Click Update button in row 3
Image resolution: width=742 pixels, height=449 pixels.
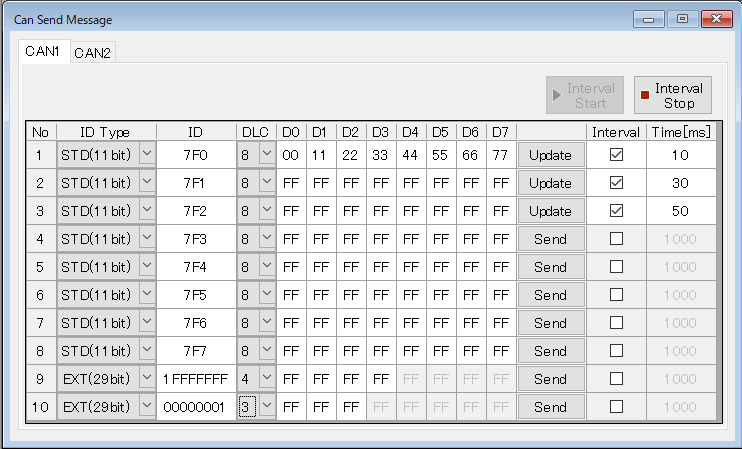[x=550, y=211]
